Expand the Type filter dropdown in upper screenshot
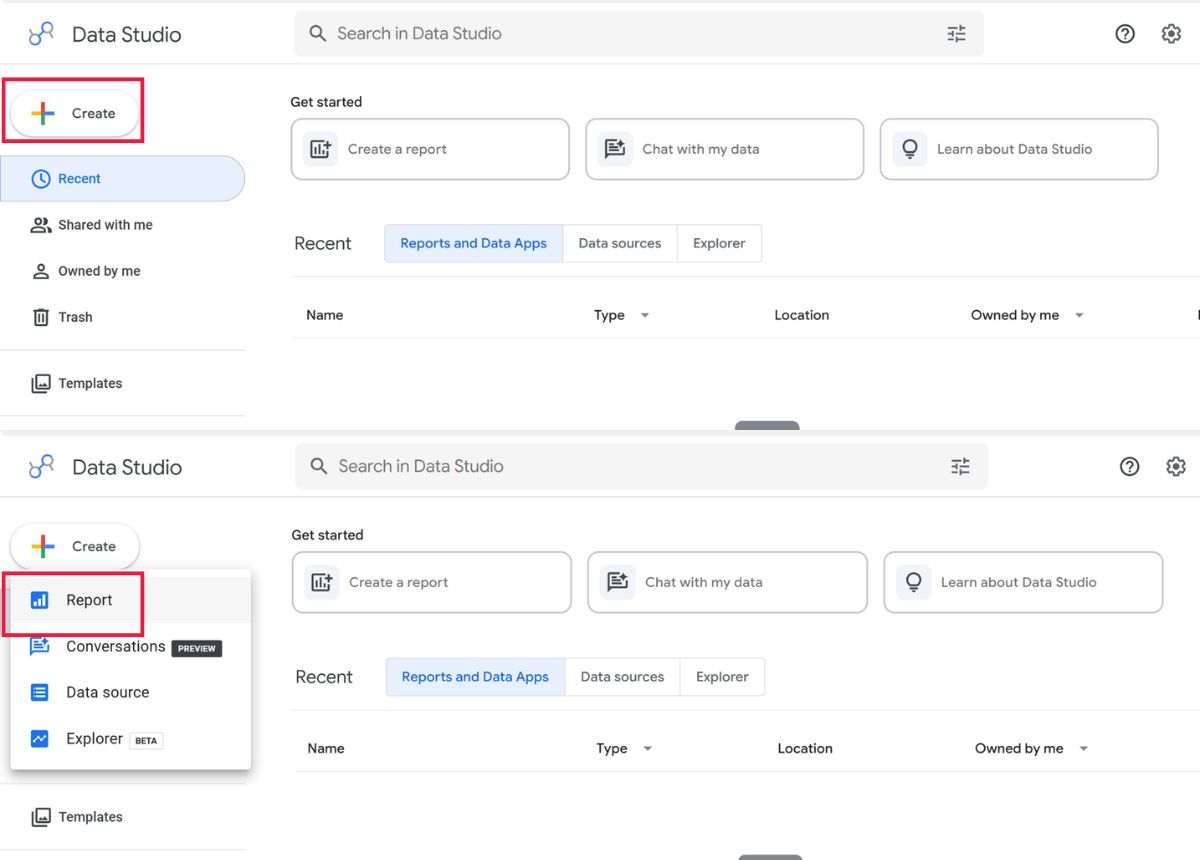This screenshot has width=1200, height=860. [645, 315]
